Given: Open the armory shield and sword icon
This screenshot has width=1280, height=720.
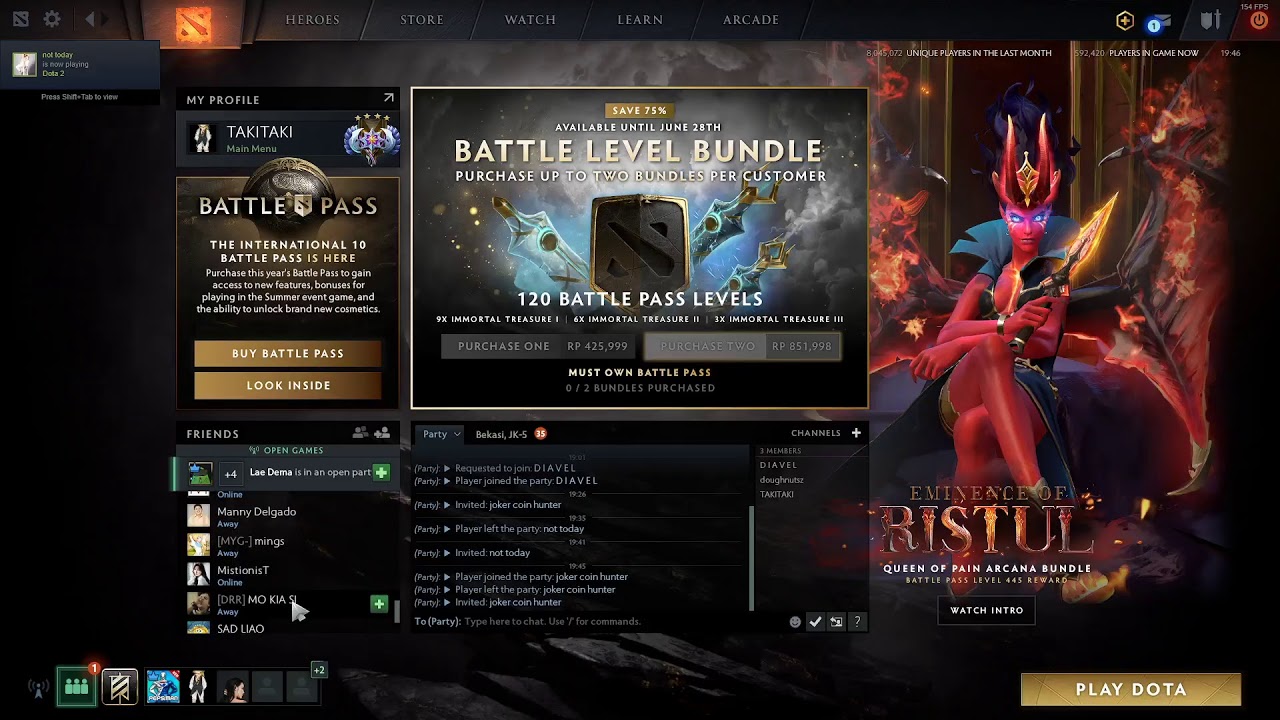Looking at the screenshot, I should (x=1211, y=20).
